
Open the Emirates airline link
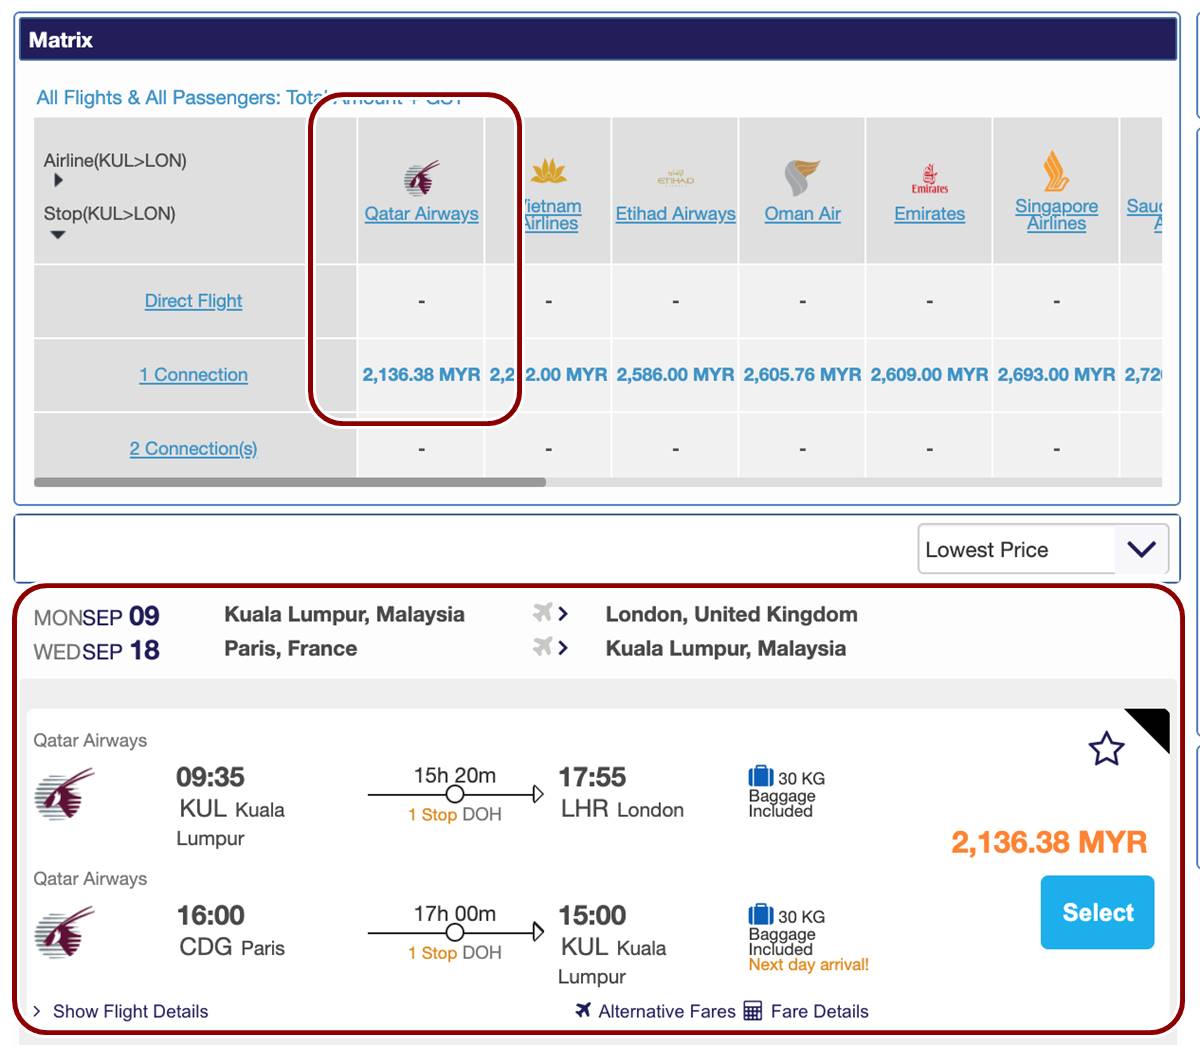coord(929,214)
